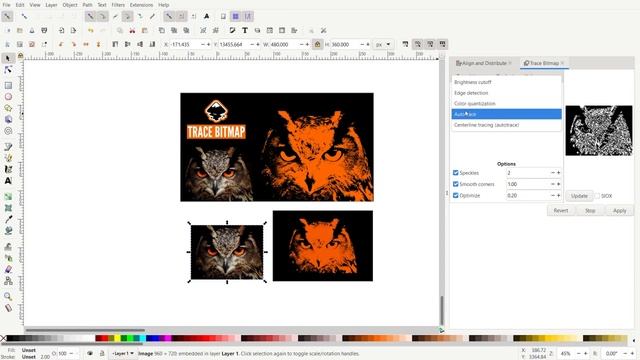Select the Spray tool
Screen dimensions: 640x360
pyautogui.click(x=8, y=258)
